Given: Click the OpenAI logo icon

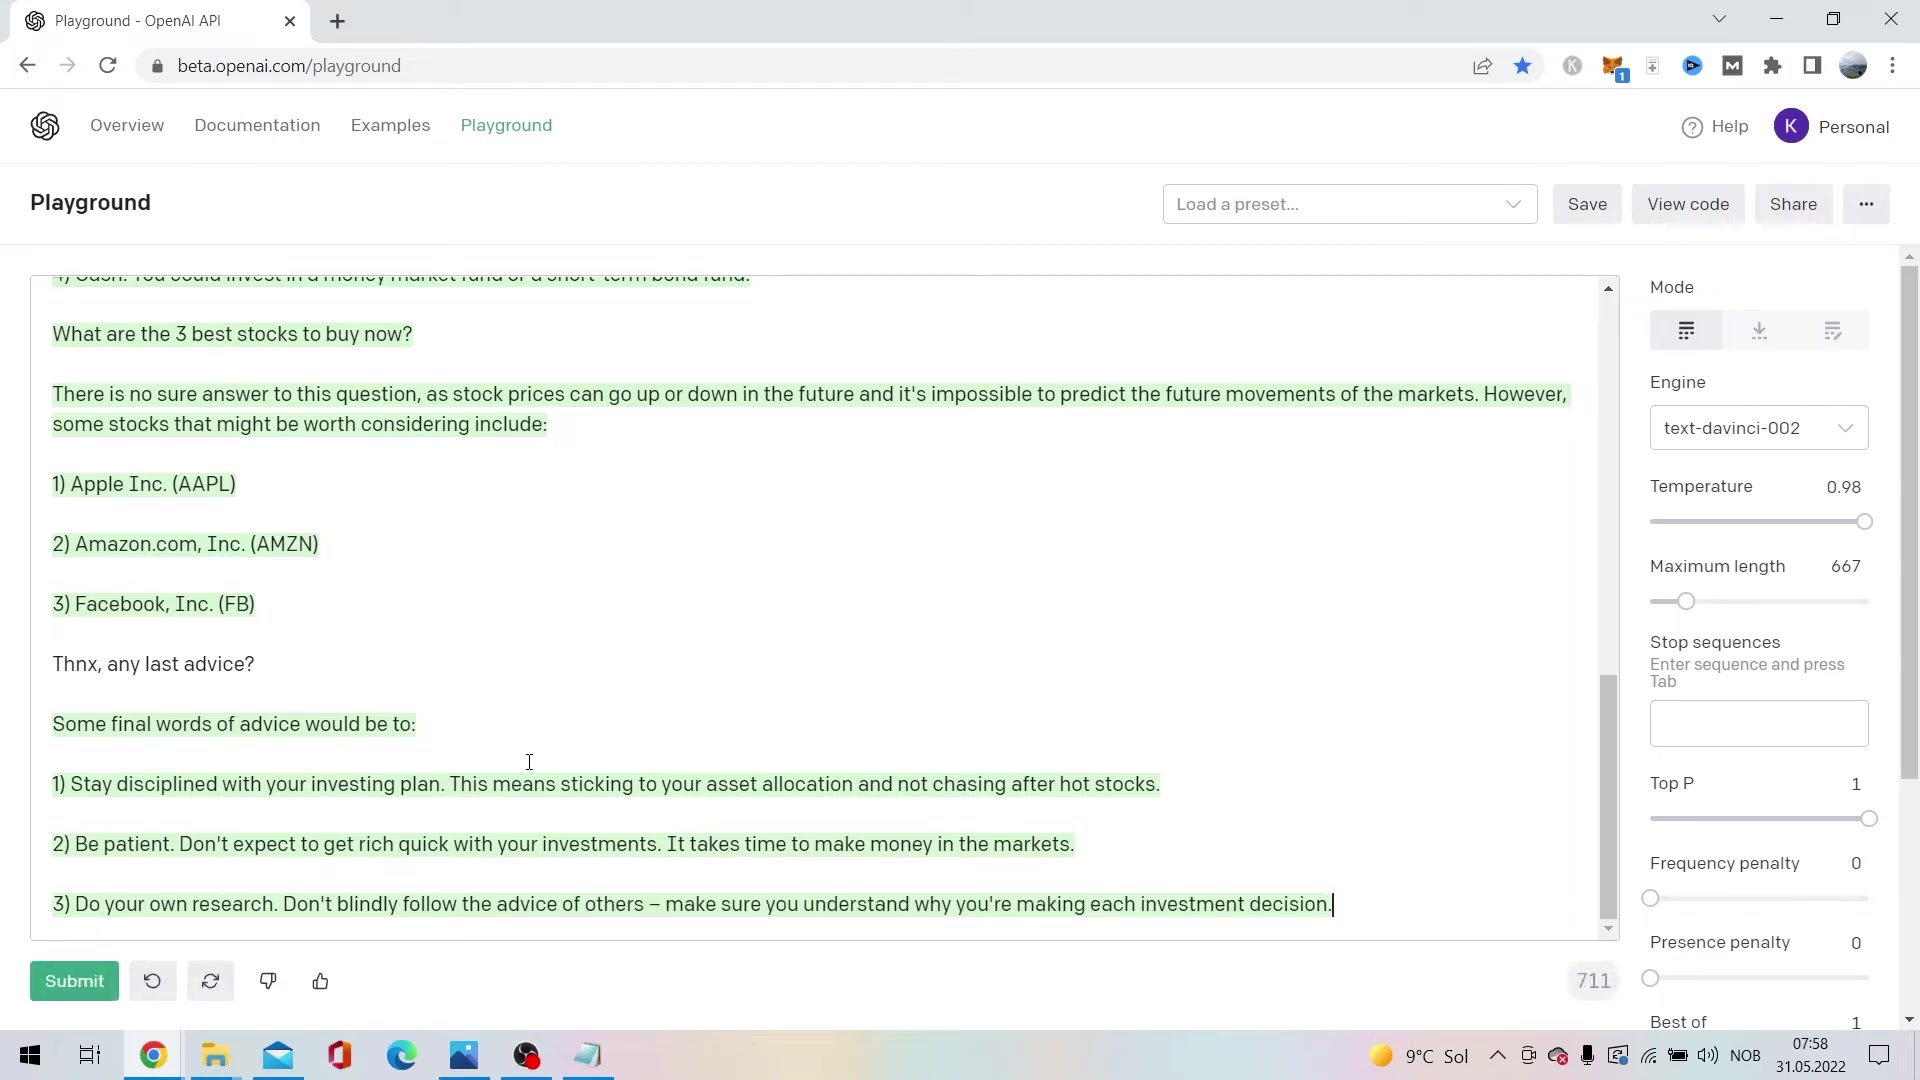Looking at the screenshot, I should click(x=45, y=126).
